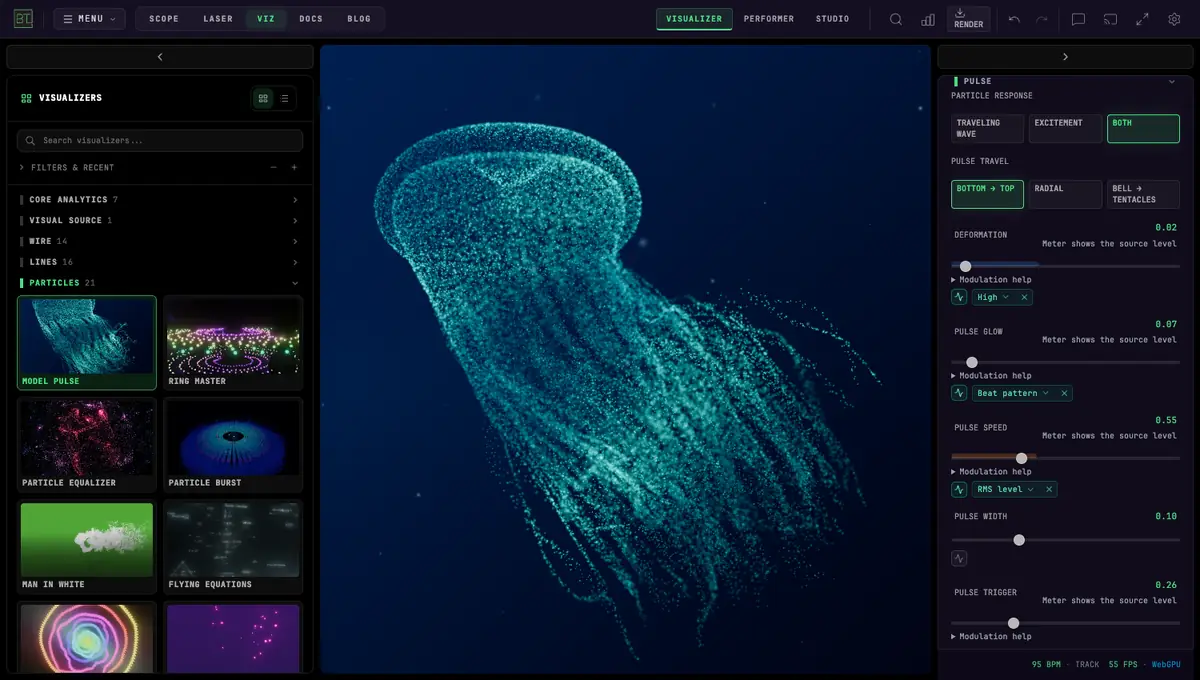Click the magnifier search icon in top toolbar
The width and height of the screenshot is (1200, 680).
896,19
